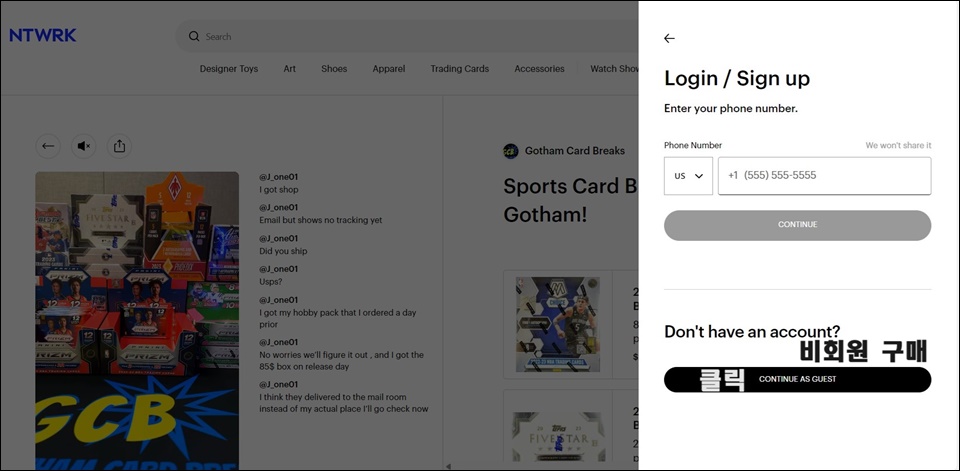
Task: Open the US country code dropdown
Action: [688, 176]
